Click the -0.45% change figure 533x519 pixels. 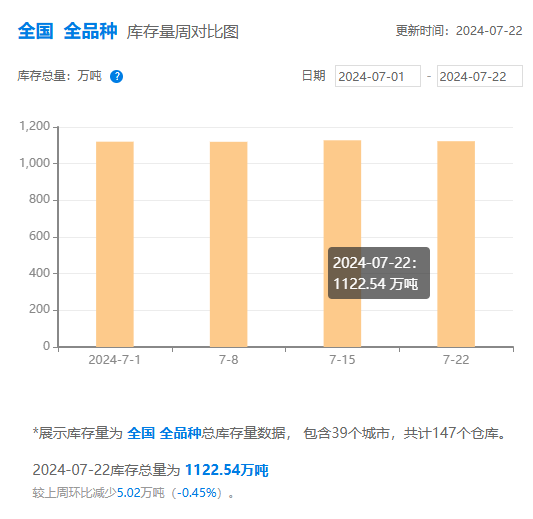point(197,493)
